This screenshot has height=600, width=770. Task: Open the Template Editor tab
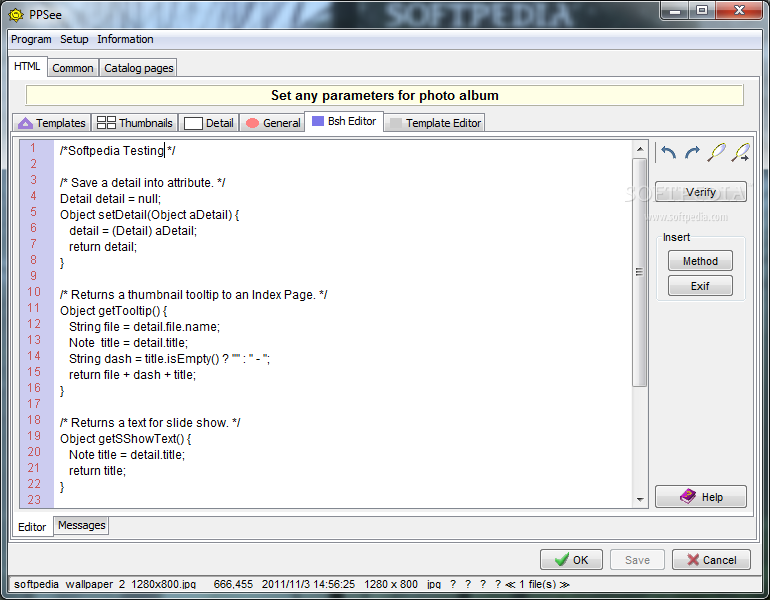[435, 123]
